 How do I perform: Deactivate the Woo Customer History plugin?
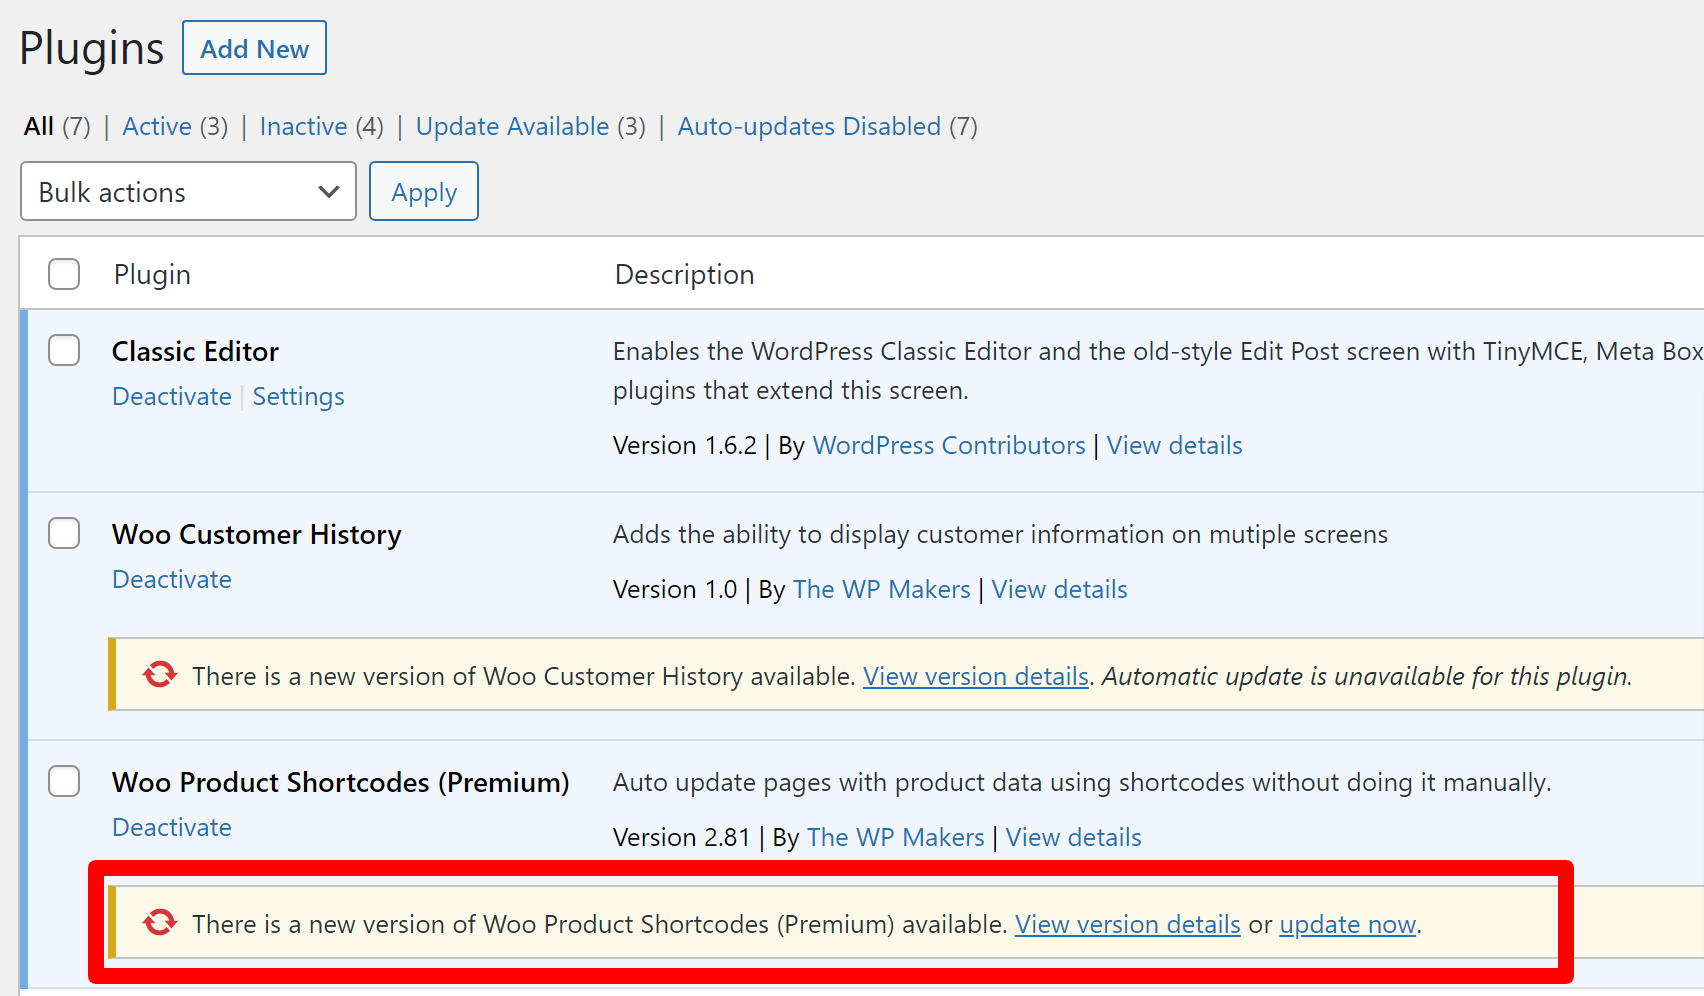point(172,579)
